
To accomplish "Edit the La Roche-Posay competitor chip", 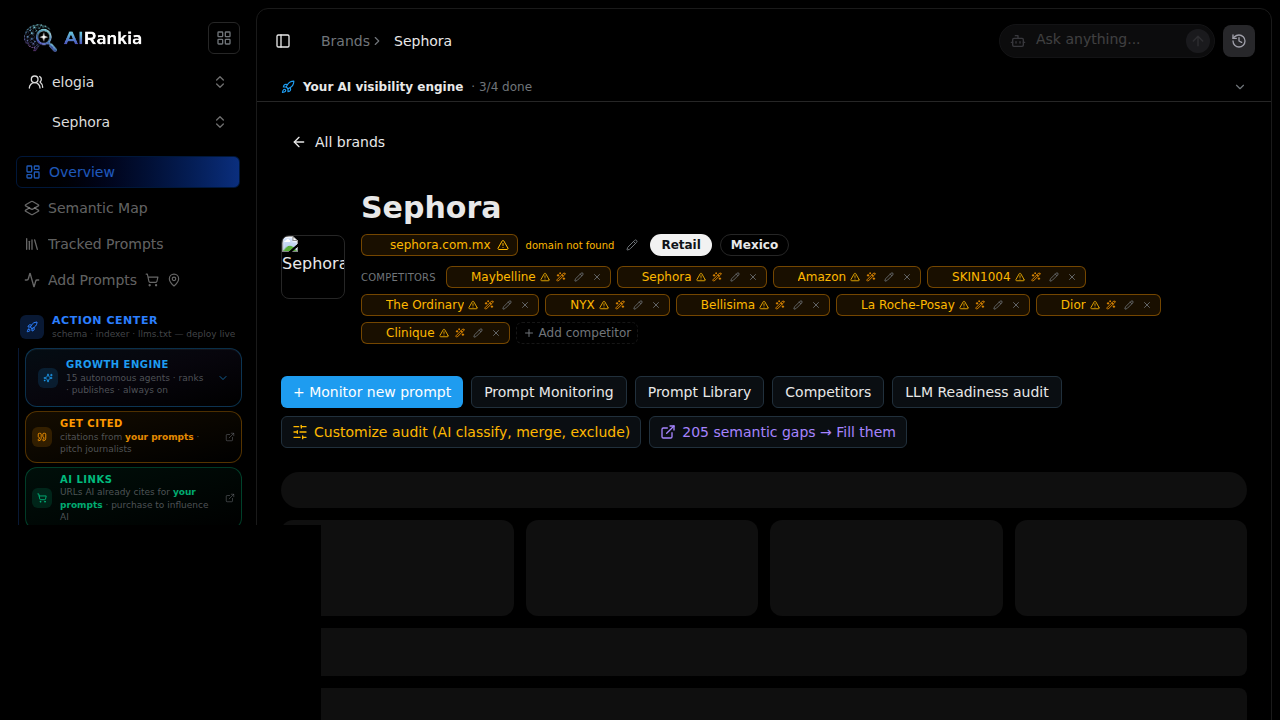I will (x=998, y=305).
